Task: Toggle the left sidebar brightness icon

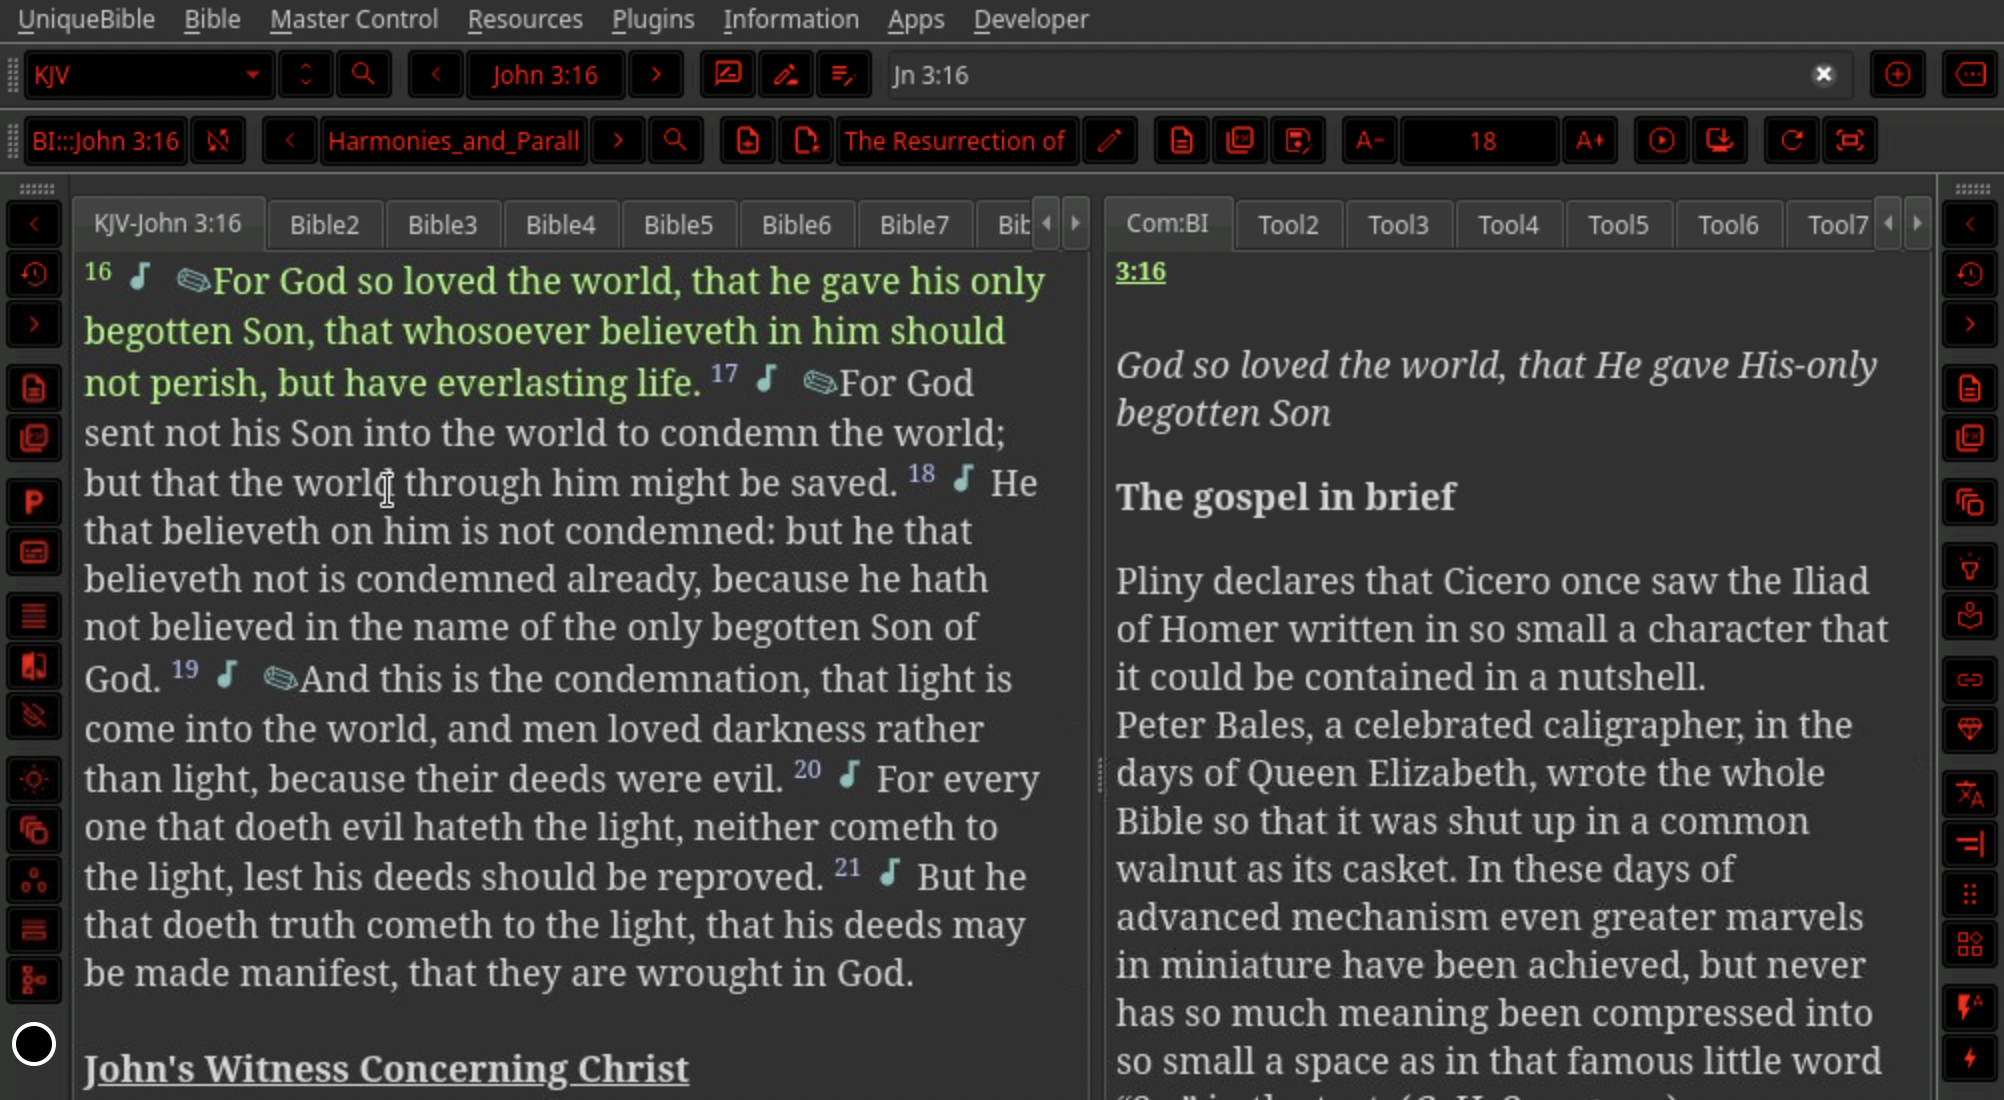Action: tap(34, 780)
